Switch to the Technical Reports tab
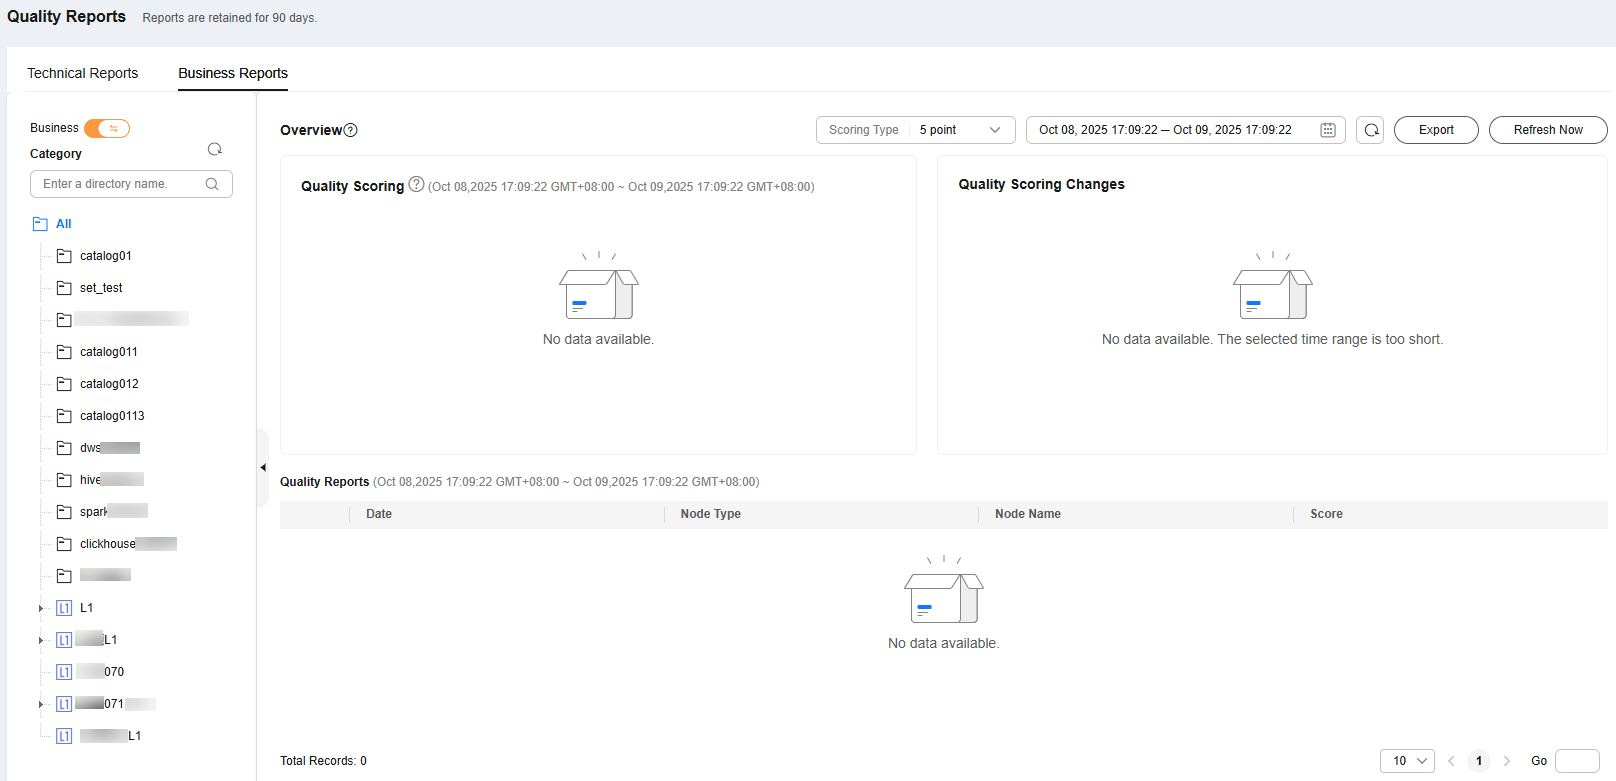 click(82, 73)
